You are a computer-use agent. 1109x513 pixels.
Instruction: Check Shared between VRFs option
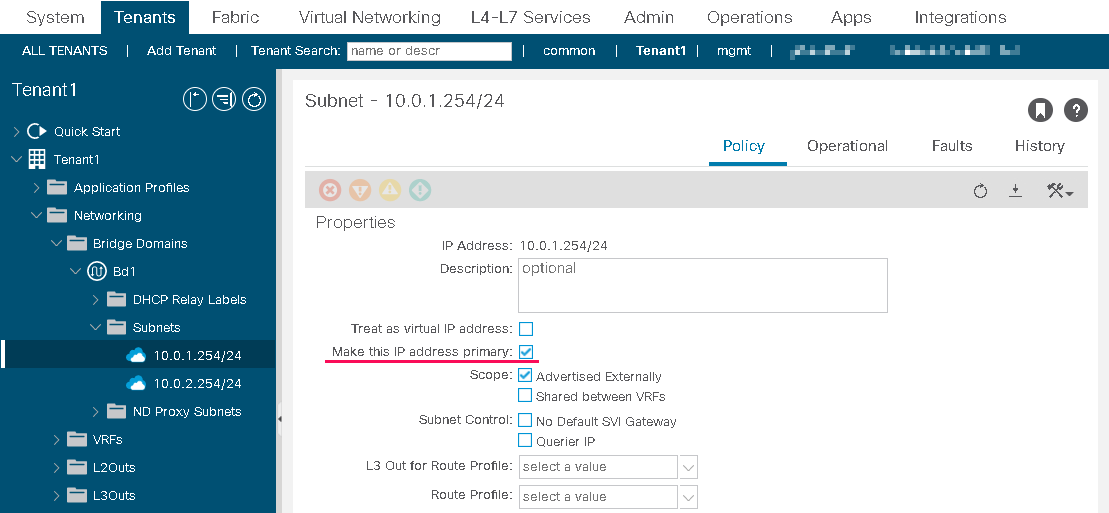(x=525, y=395)
